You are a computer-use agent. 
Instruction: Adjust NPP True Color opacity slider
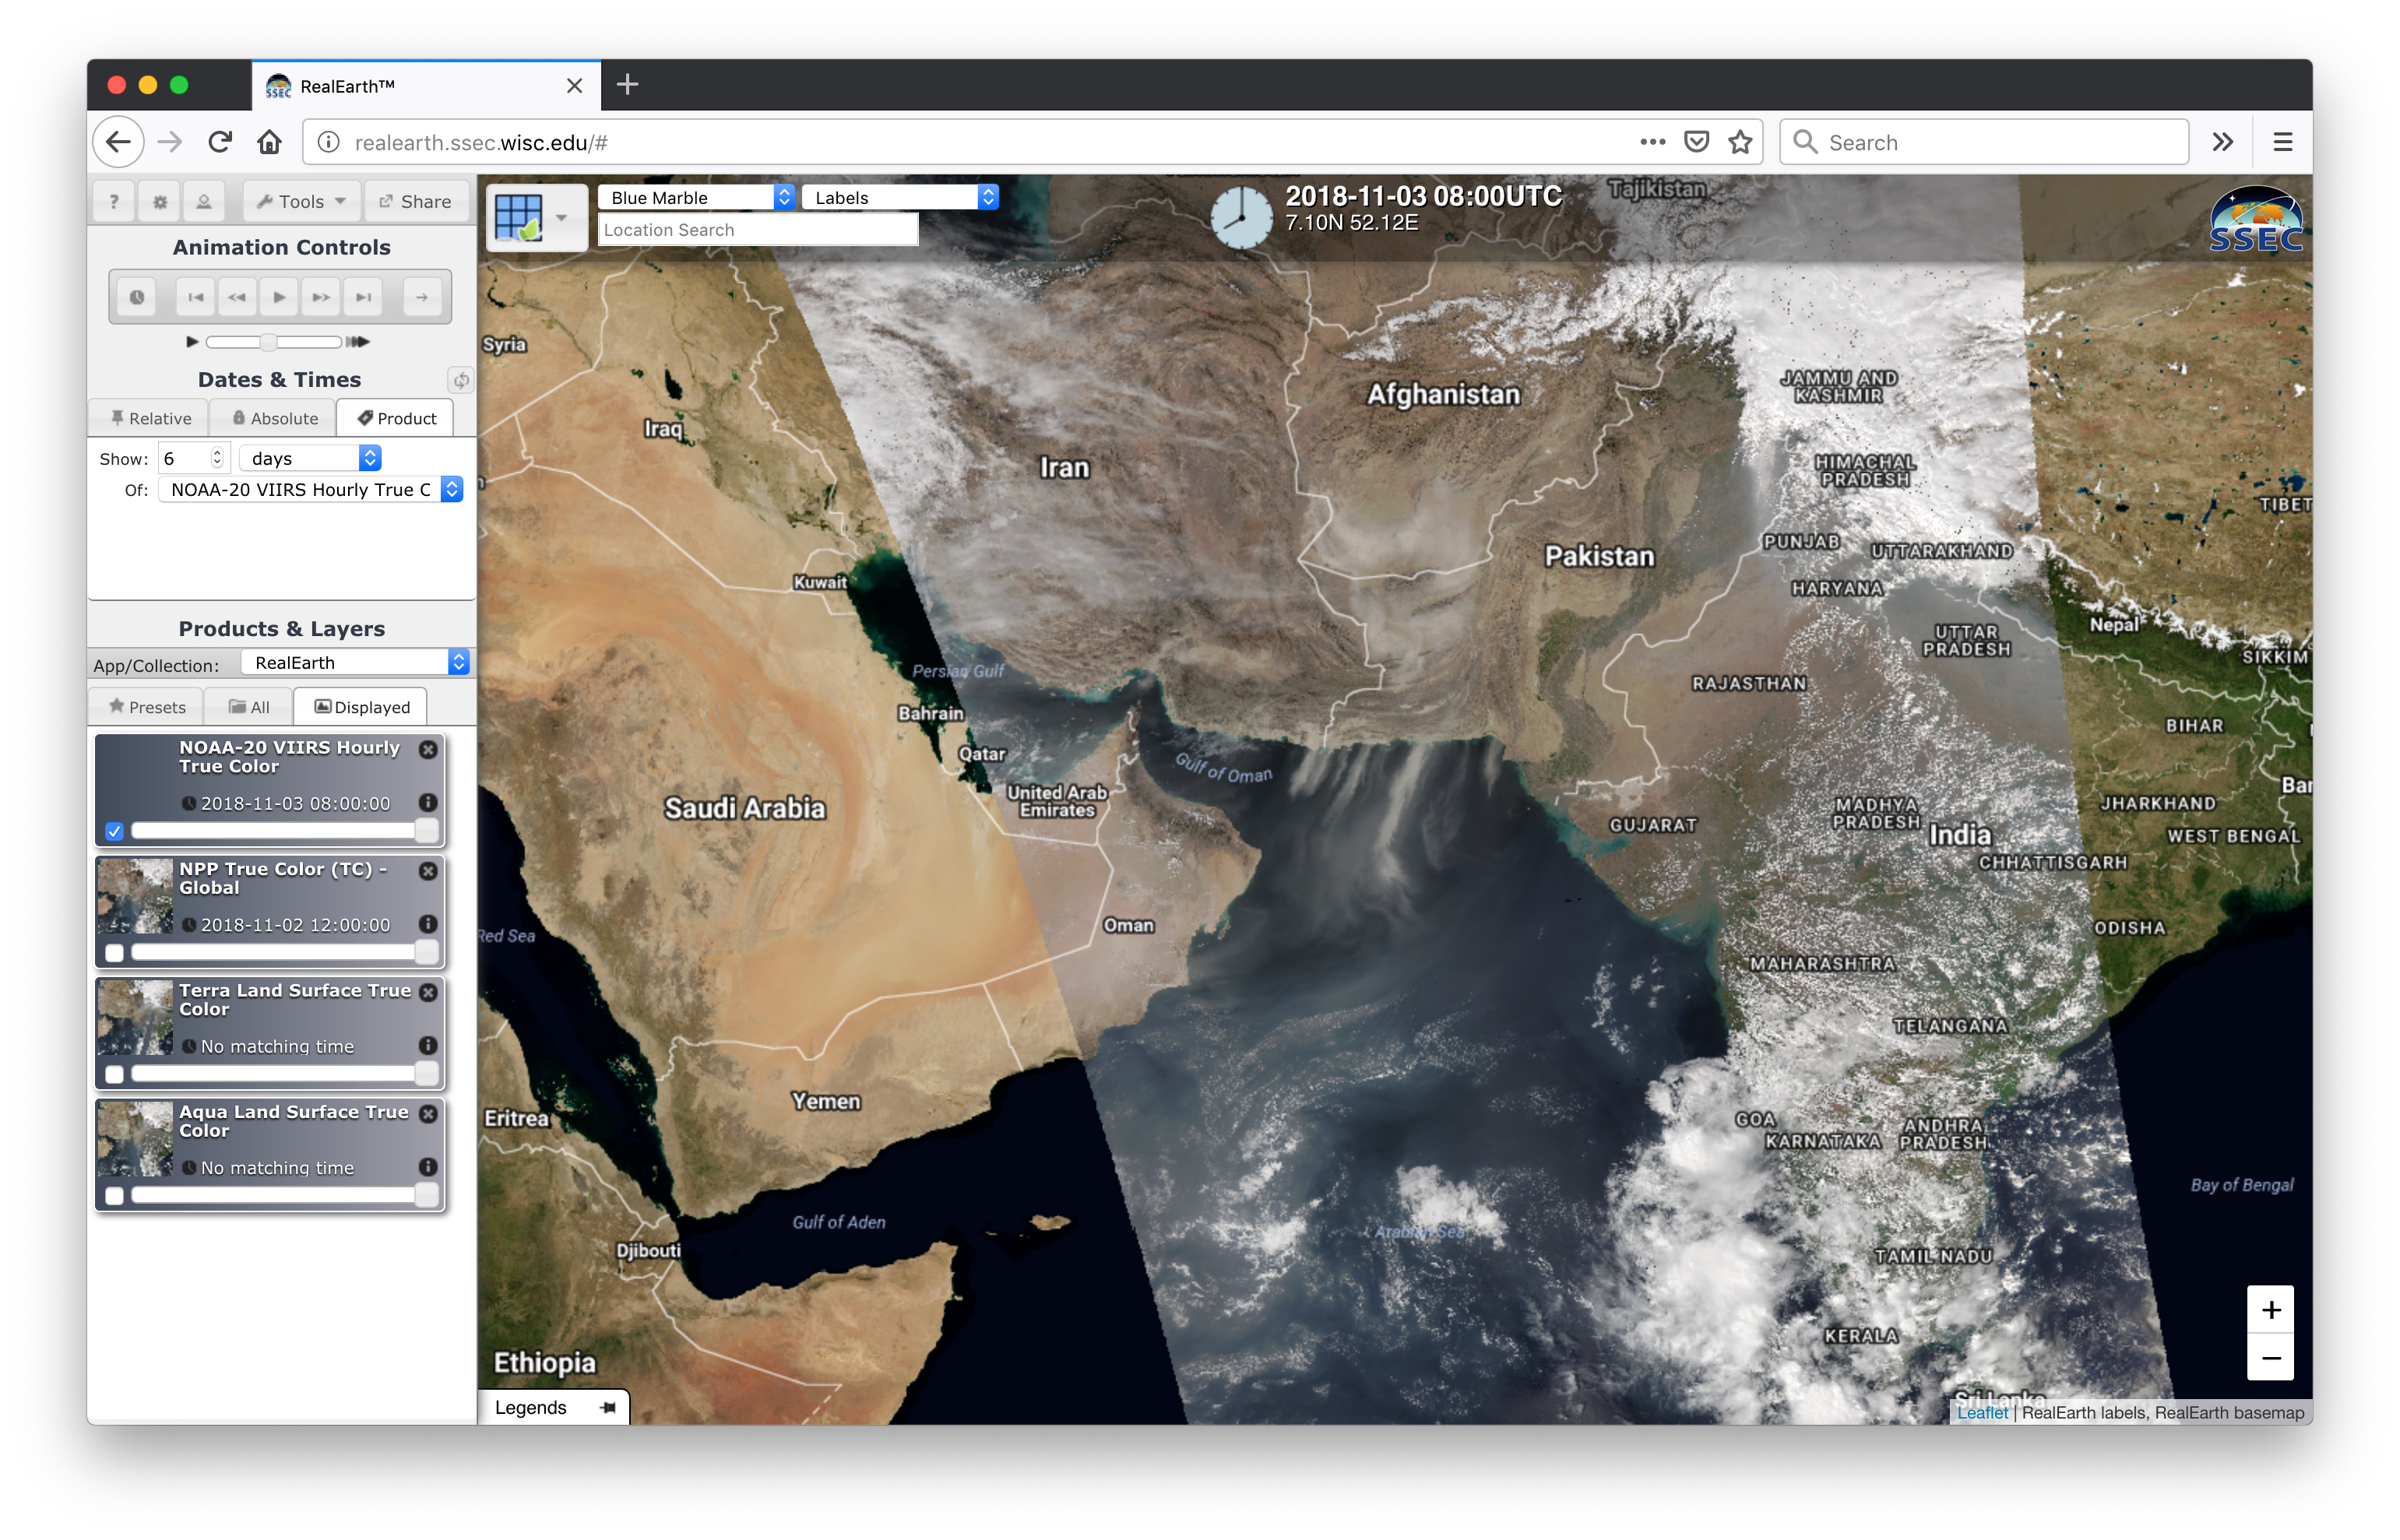click(284, 952)
